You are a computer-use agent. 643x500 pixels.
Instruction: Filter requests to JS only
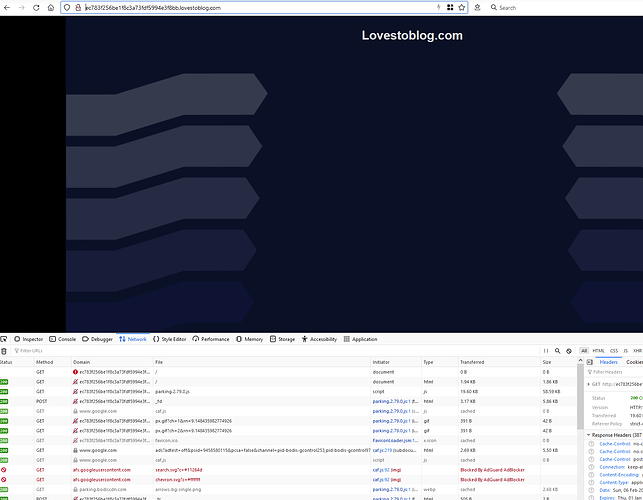click(625, 351)
